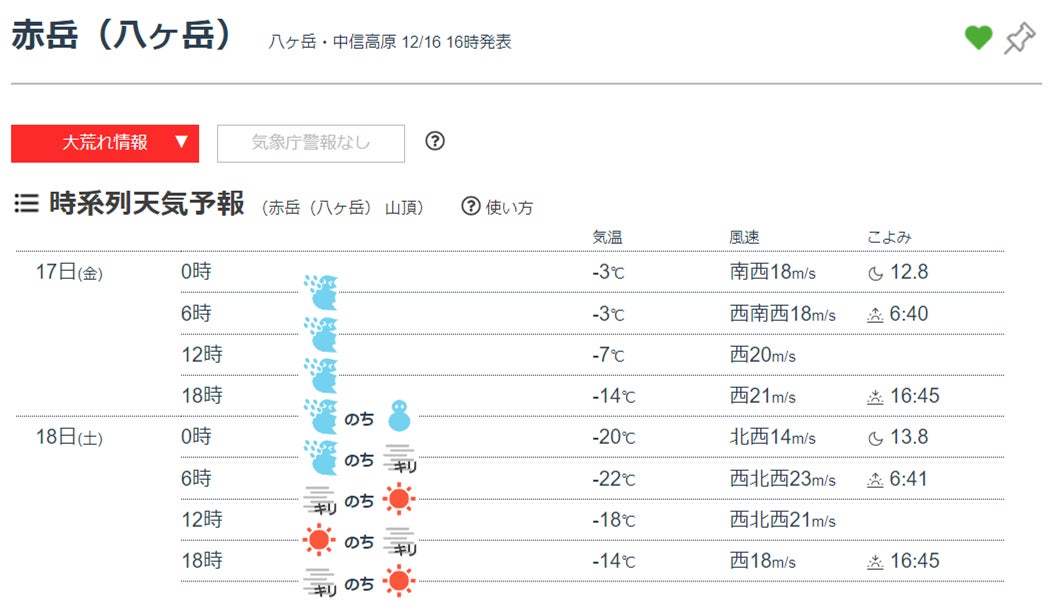Open the 使い方 help link

[497, 207]
